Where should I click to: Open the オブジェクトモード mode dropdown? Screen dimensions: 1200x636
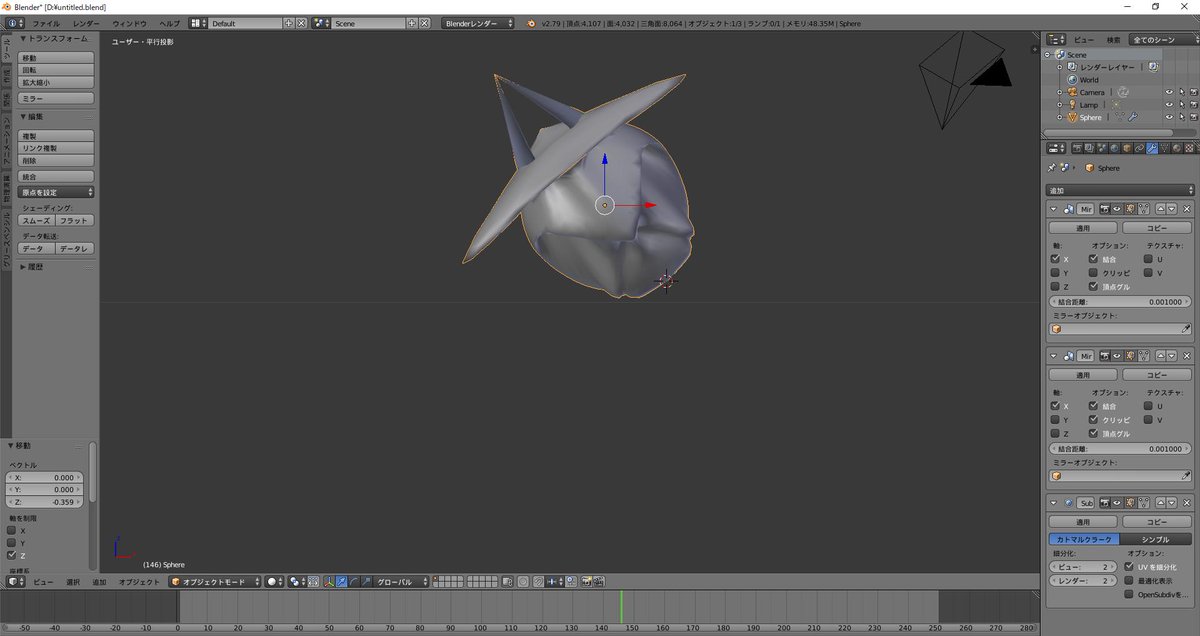214,581
